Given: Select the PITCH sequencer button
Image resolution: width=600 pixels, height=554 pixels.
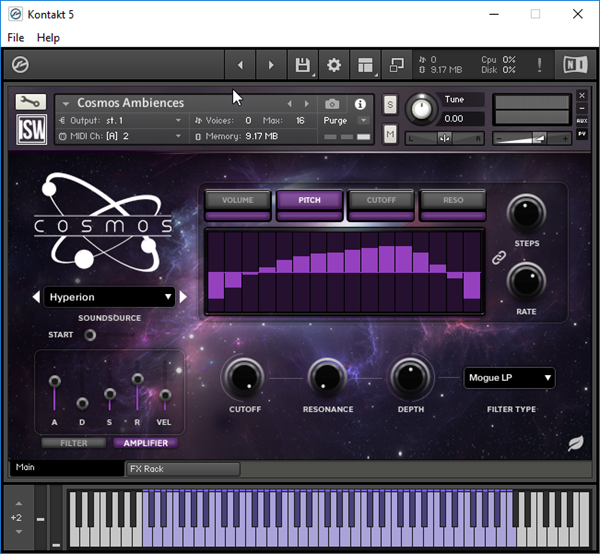Looking at the screenshot, I should pos(310,200).
